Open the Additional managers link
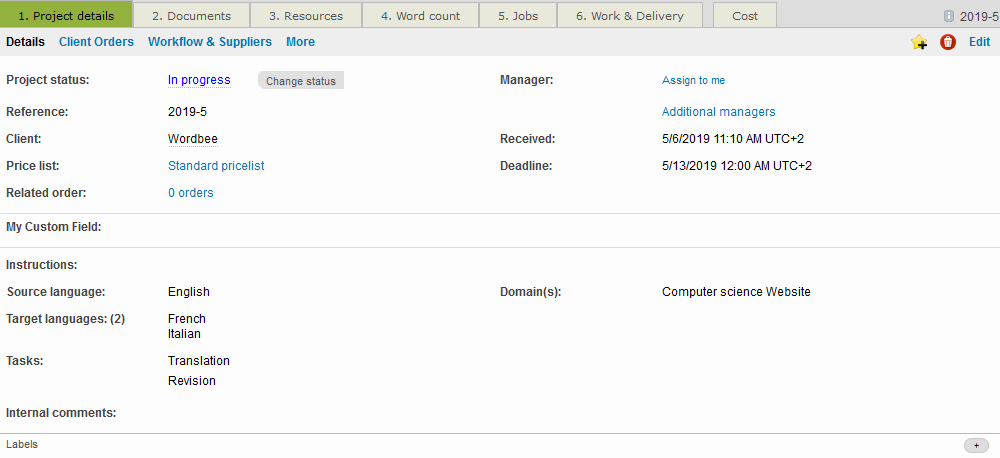 coord(718,112)
